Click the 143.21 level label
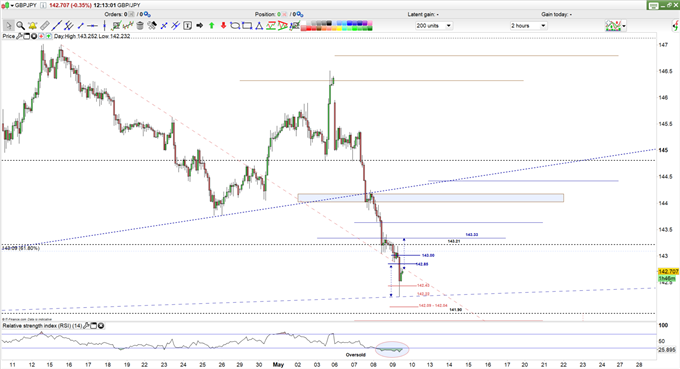Image resolution: width=680 pixels, height=369 pixels. 454,241
